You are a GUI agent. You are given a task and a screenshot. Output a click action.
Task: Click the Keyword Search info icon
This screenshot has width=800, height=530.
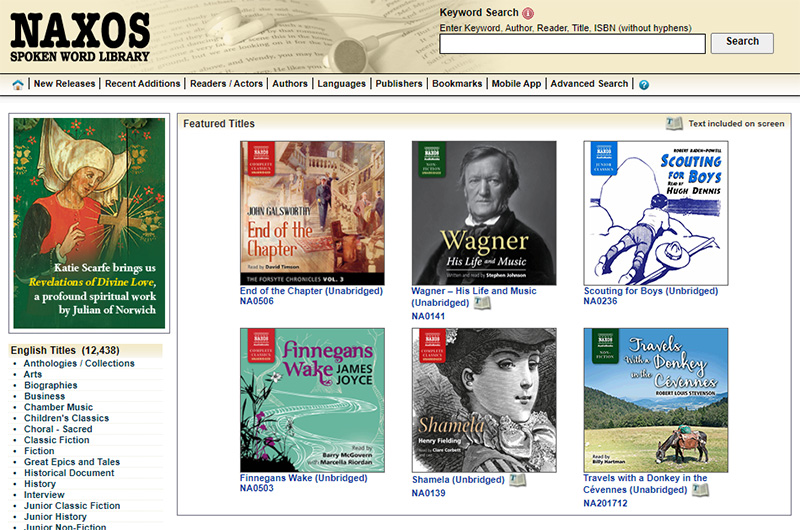pyautogui.click(x=528, y=13)
